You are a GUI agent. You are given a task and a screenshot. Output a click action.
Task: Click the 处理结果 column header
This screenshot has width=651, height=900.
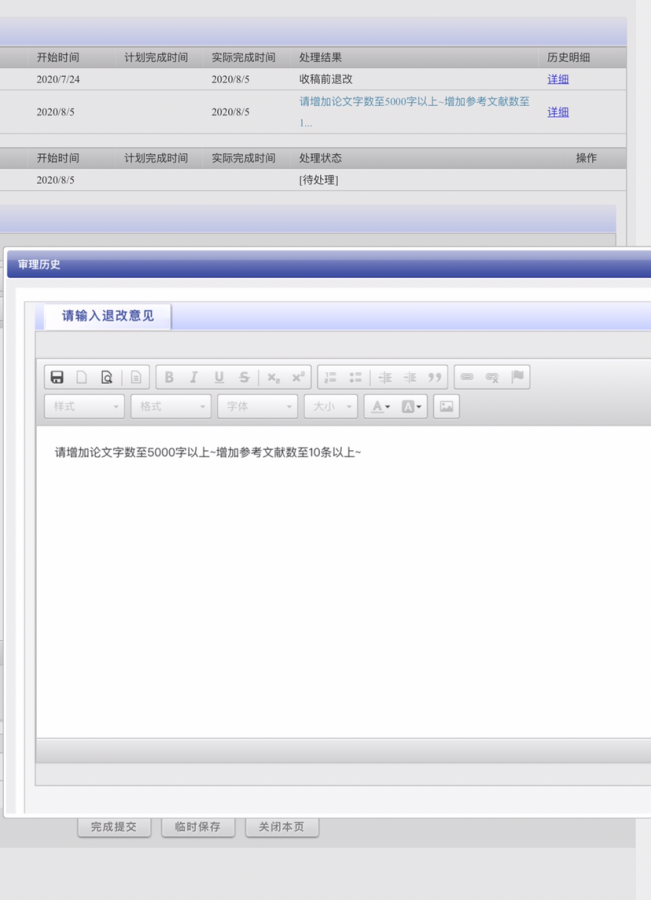[x=320, y=57]
